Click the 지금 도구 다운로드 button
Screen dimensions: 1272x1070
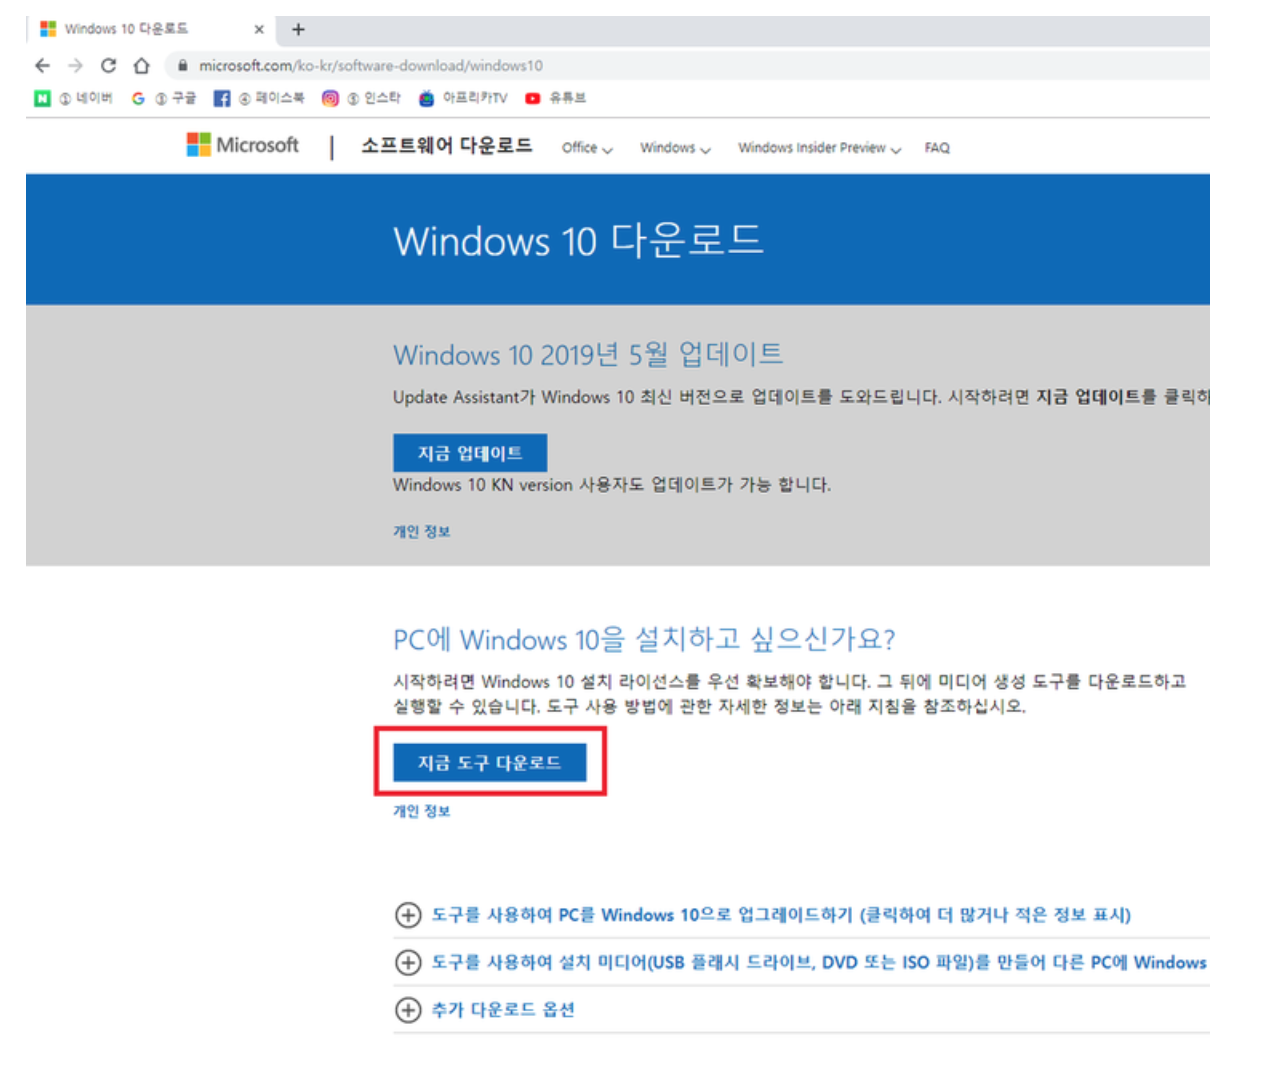click(489, 763)
